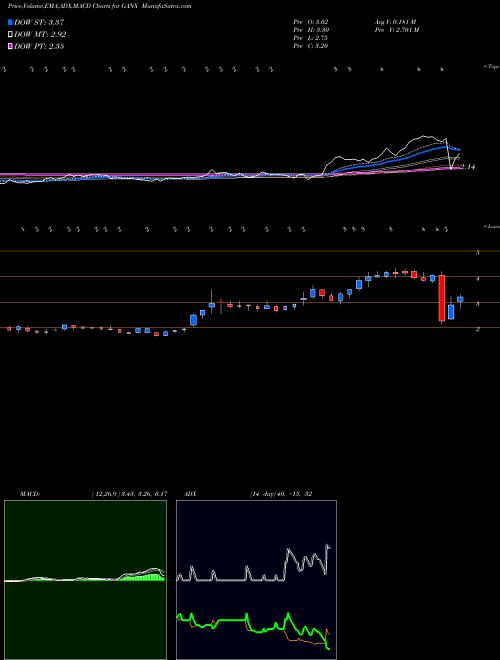500x660 pixels.
Task: Click the Pre L: 2.73 value
Action: pos(311,38)
